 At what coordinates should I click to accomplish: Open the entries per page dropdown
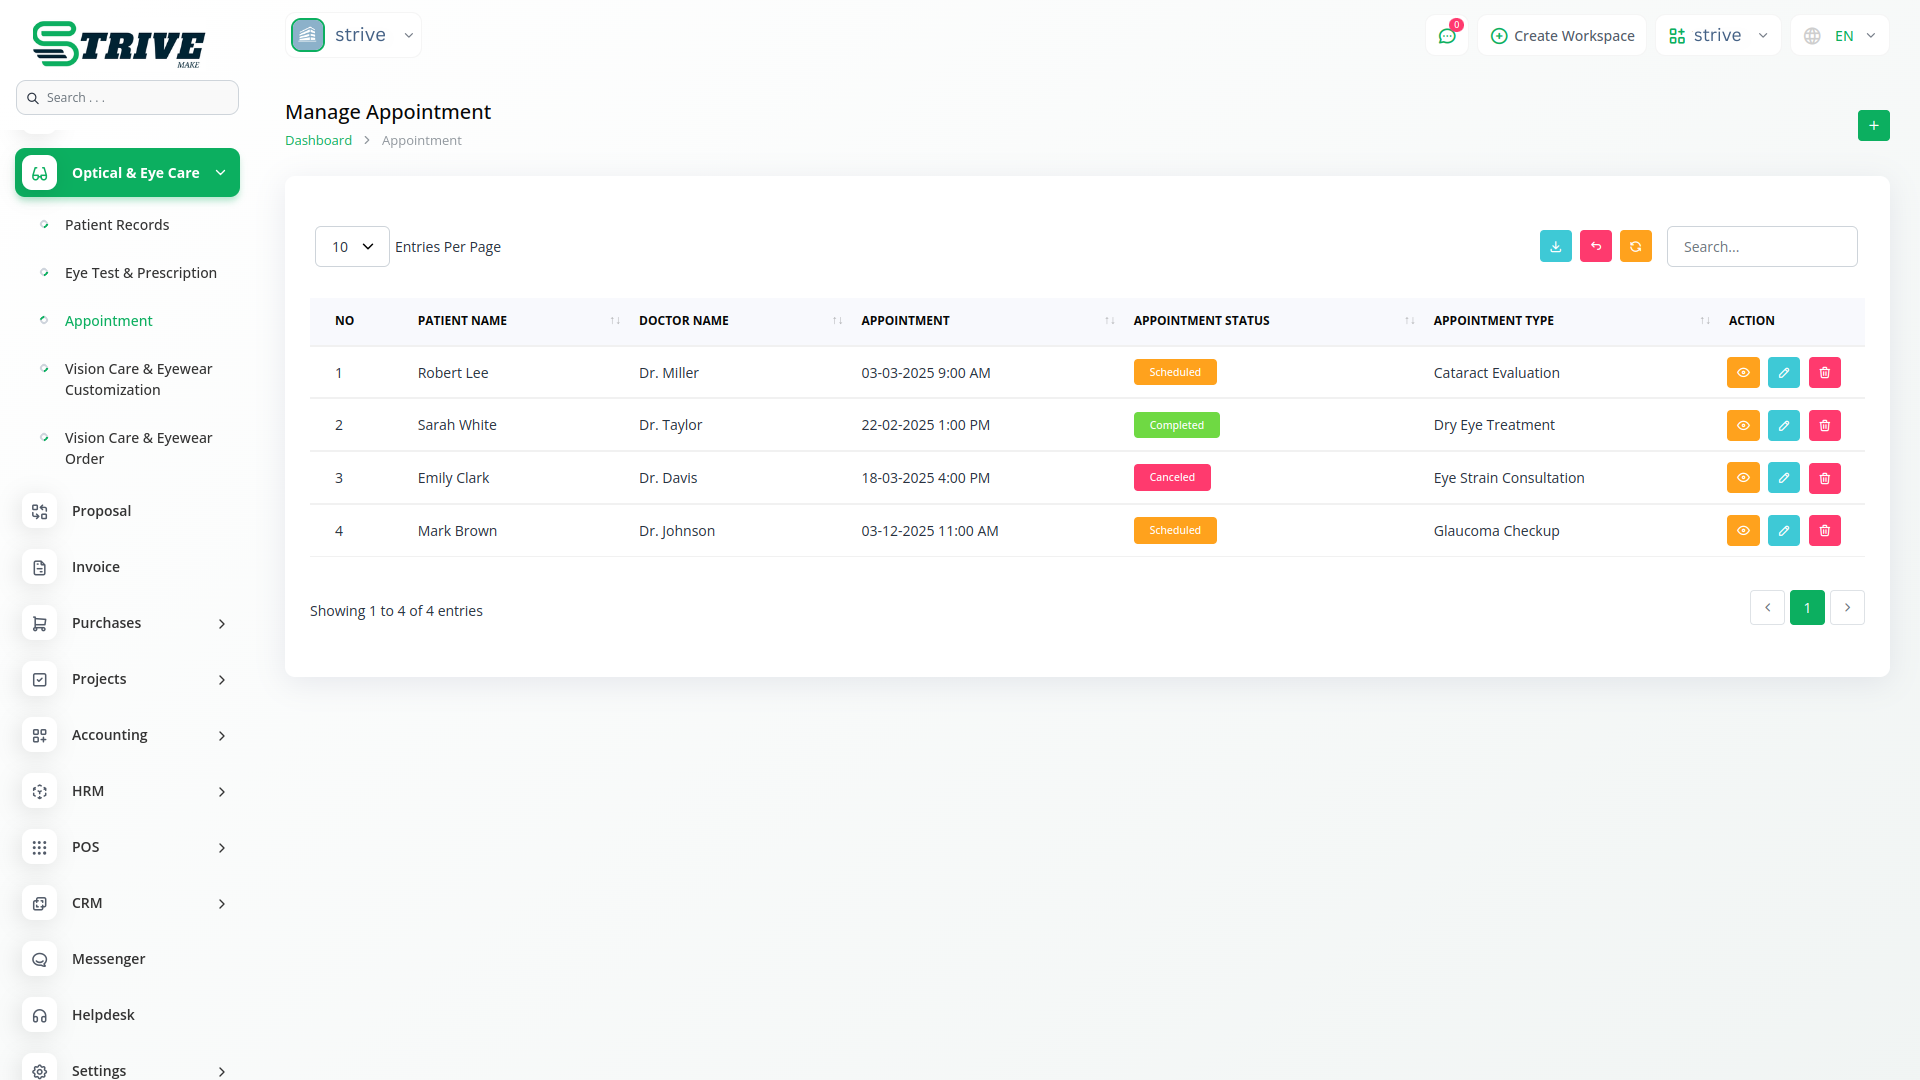pos(352,247)
